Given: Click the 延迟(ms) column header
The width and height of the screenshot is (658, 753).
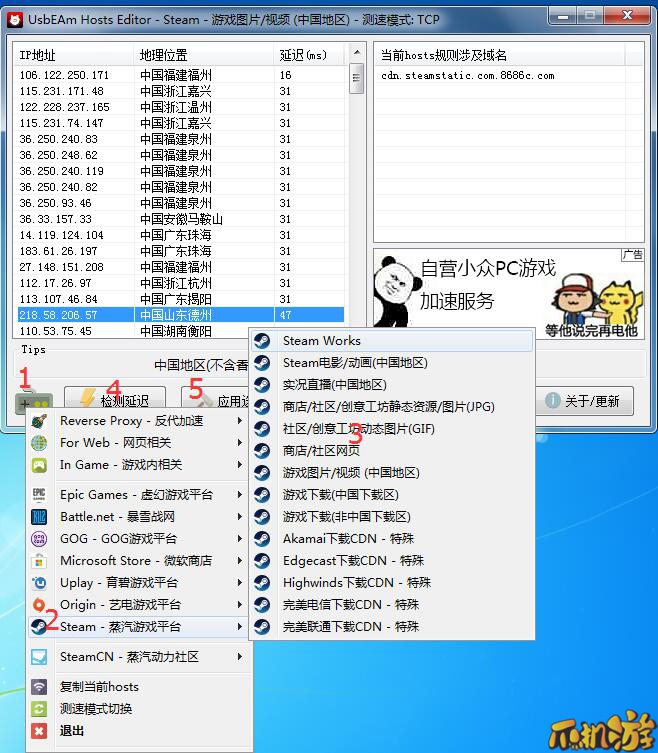Looking at the screenshot, I should 309,55.
